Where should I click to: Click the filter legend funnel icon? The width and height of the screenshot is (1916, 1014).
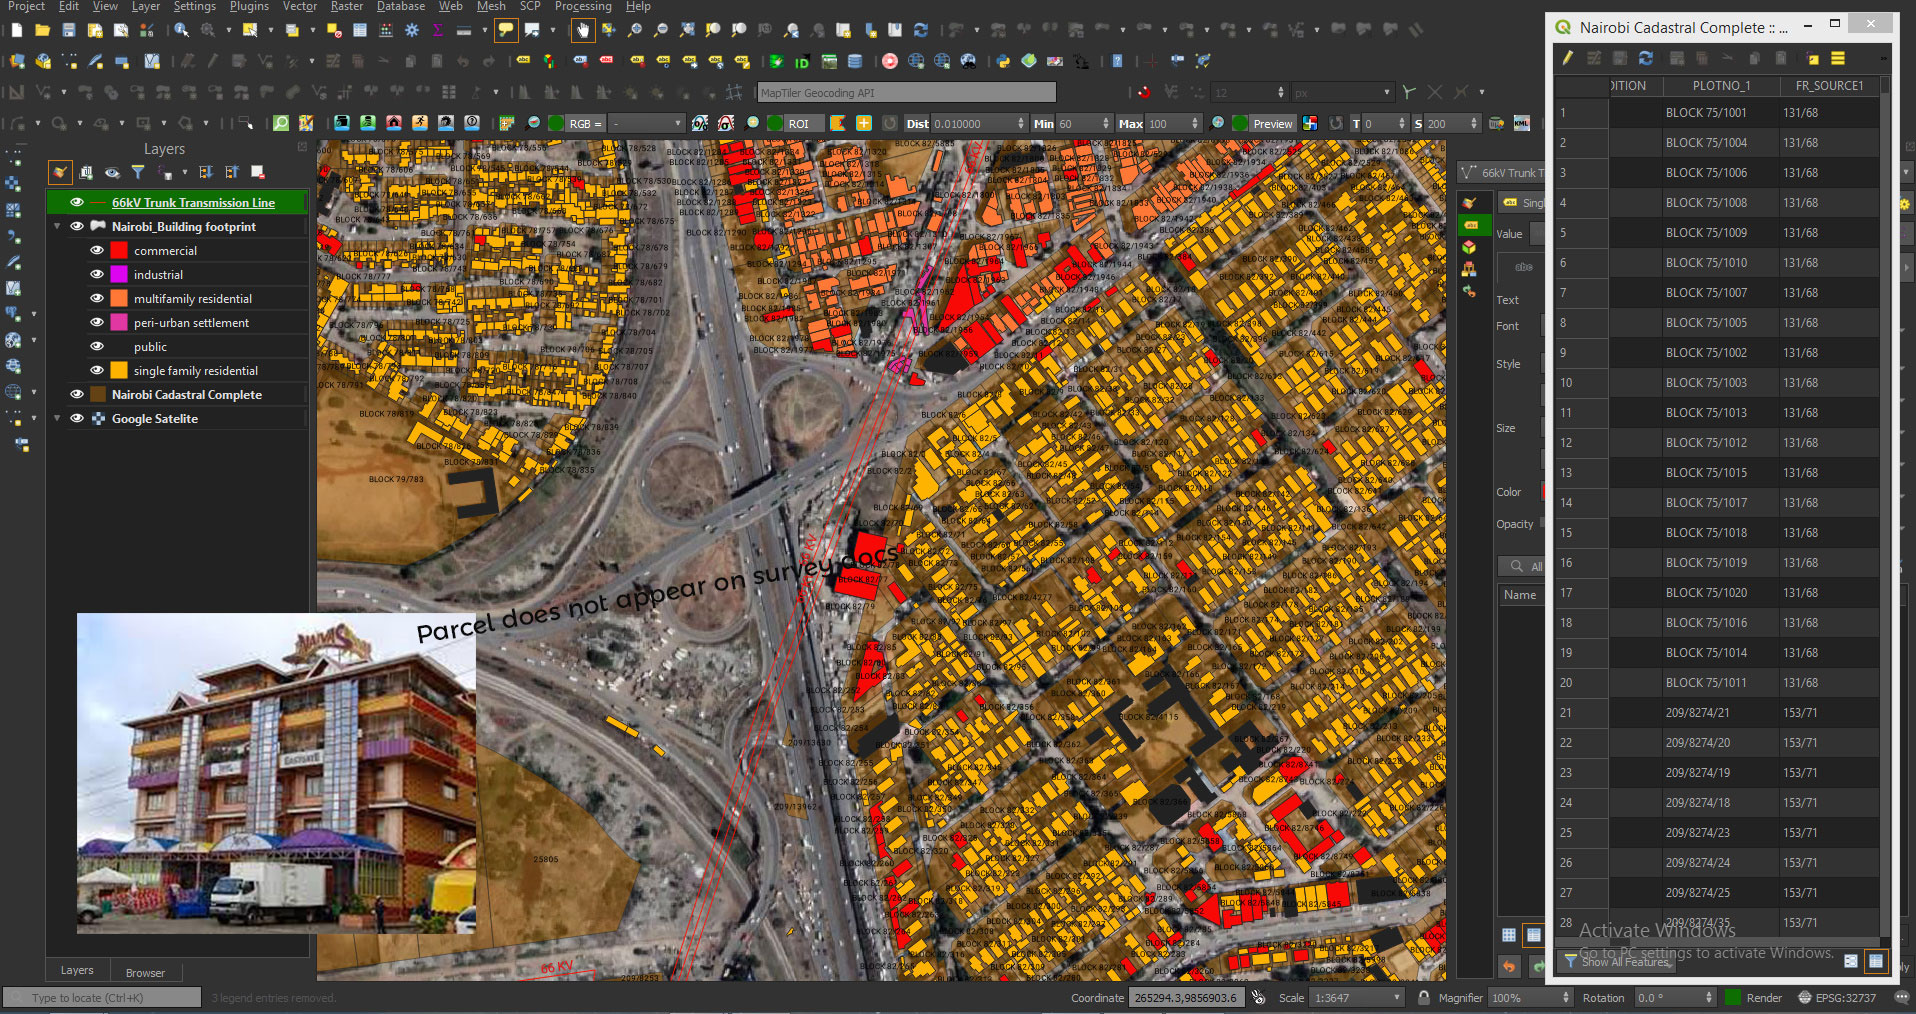click(x=138, y=172)
